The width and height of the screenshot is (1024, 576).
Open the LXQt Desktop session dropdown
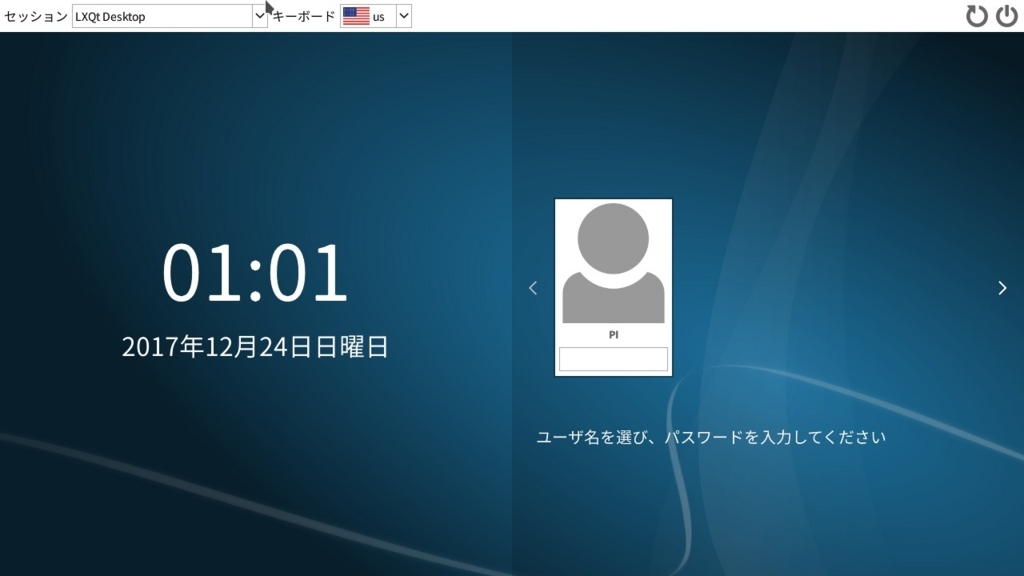point(169,16)
